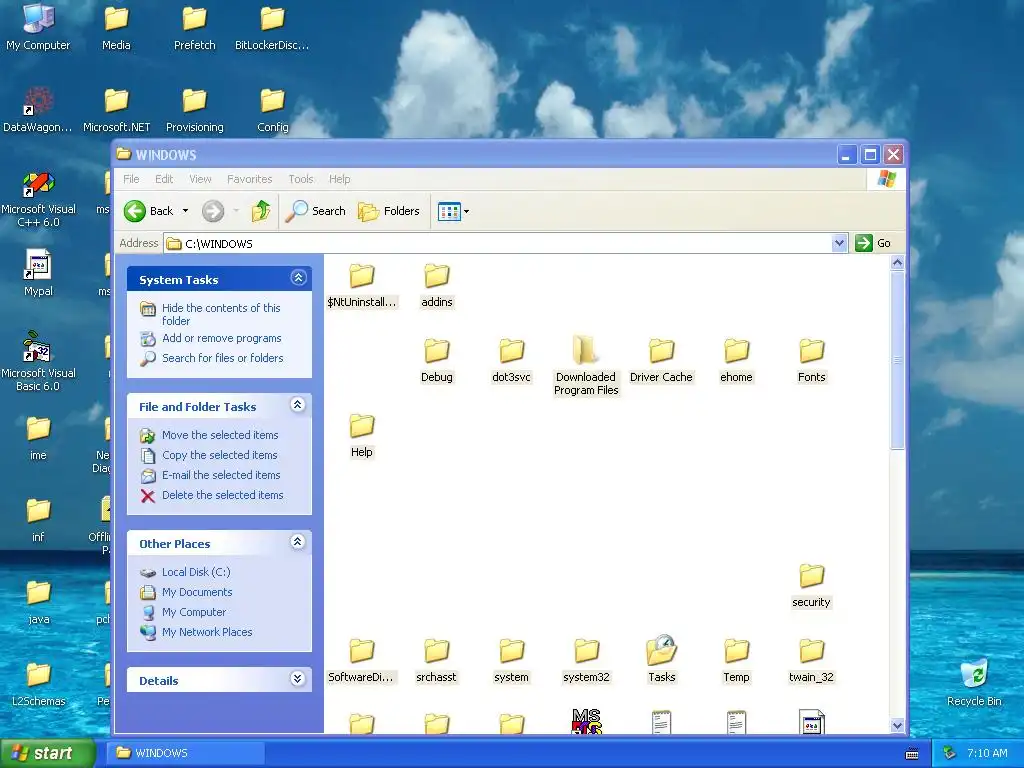The height and width of the screenshot is (768, 1024).
Task: Go to My Documents in Other Places
Action: tap(197, 592)
